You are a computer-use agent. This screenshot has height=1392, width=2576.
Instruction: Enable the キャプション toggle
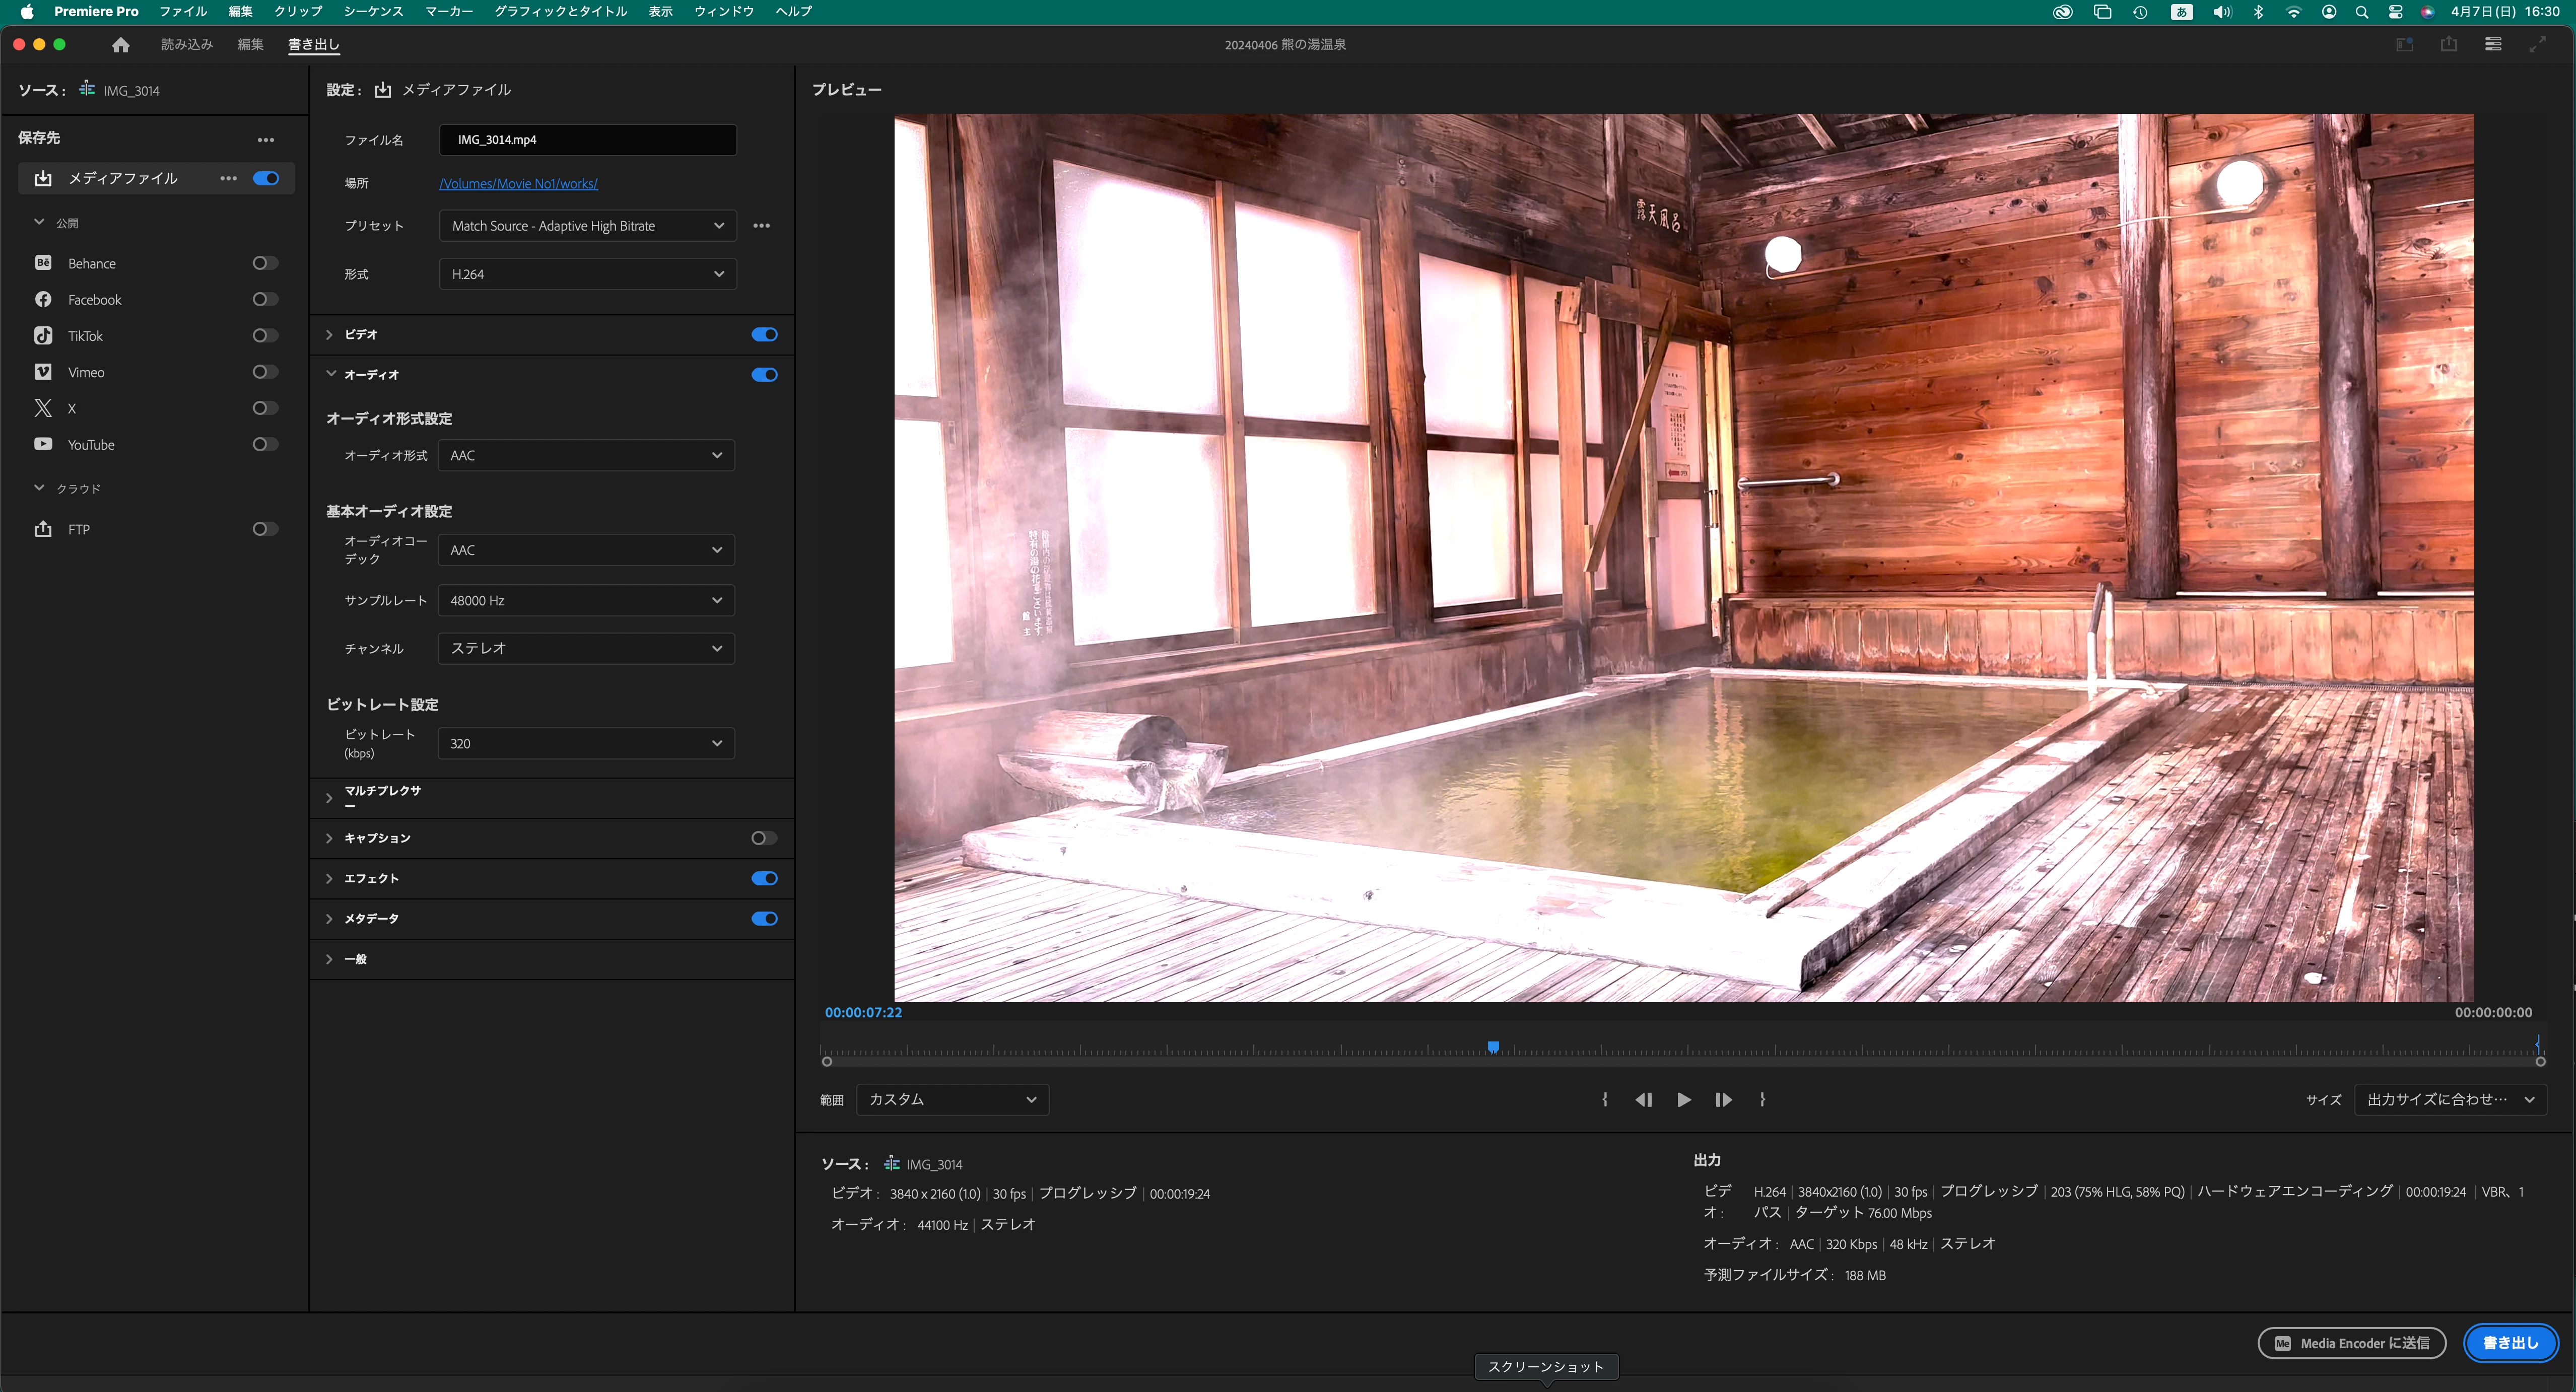(x=764, y=838)
